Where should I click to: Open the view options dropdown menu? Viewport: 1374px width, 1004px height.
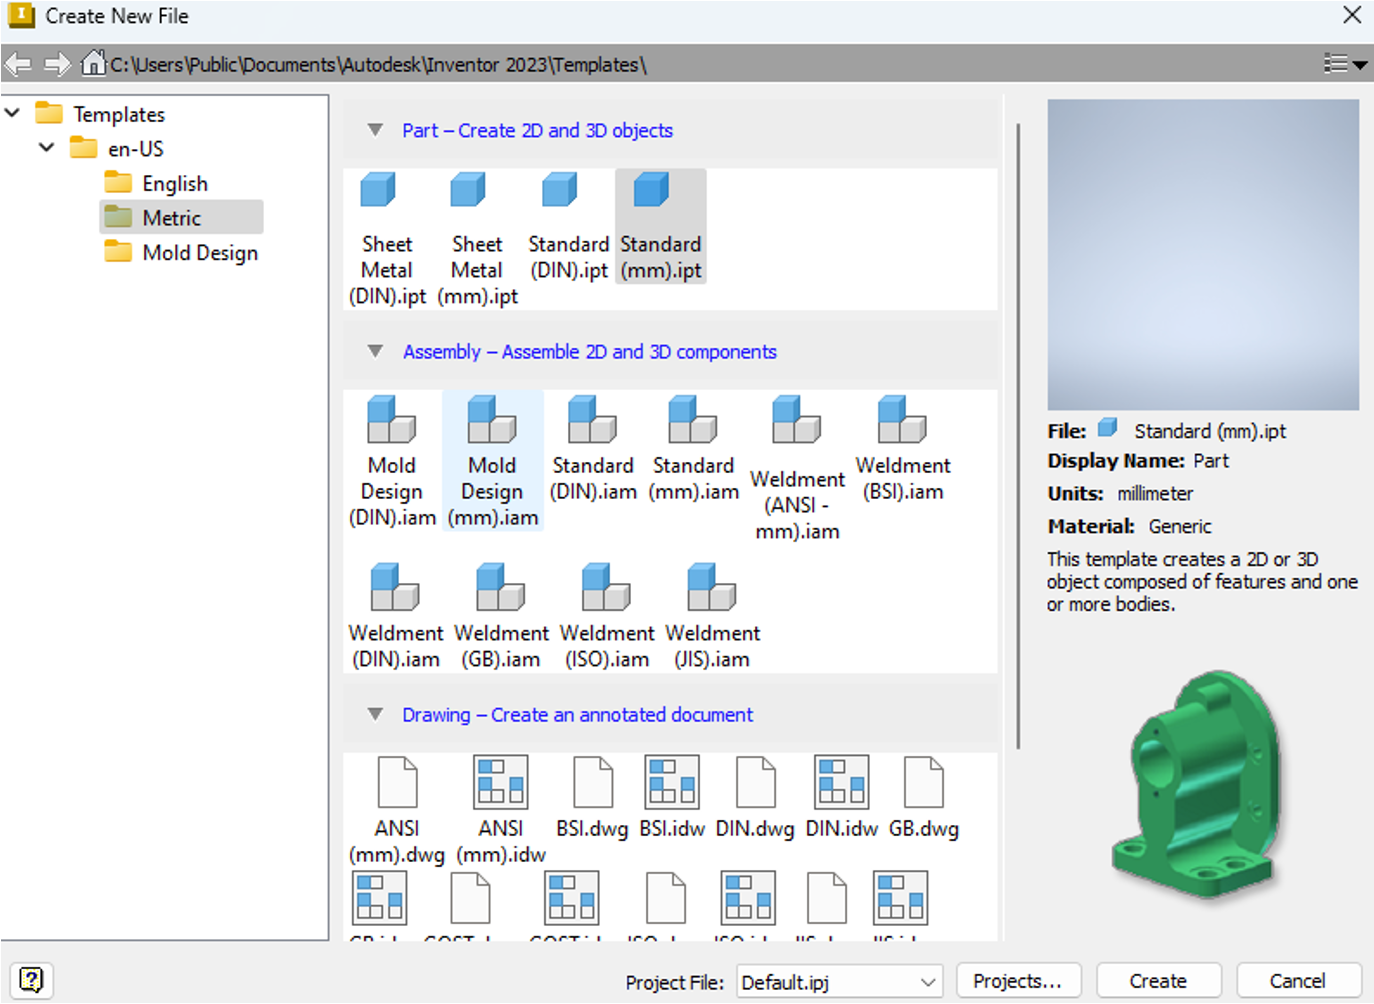[x=1345, y=64]
